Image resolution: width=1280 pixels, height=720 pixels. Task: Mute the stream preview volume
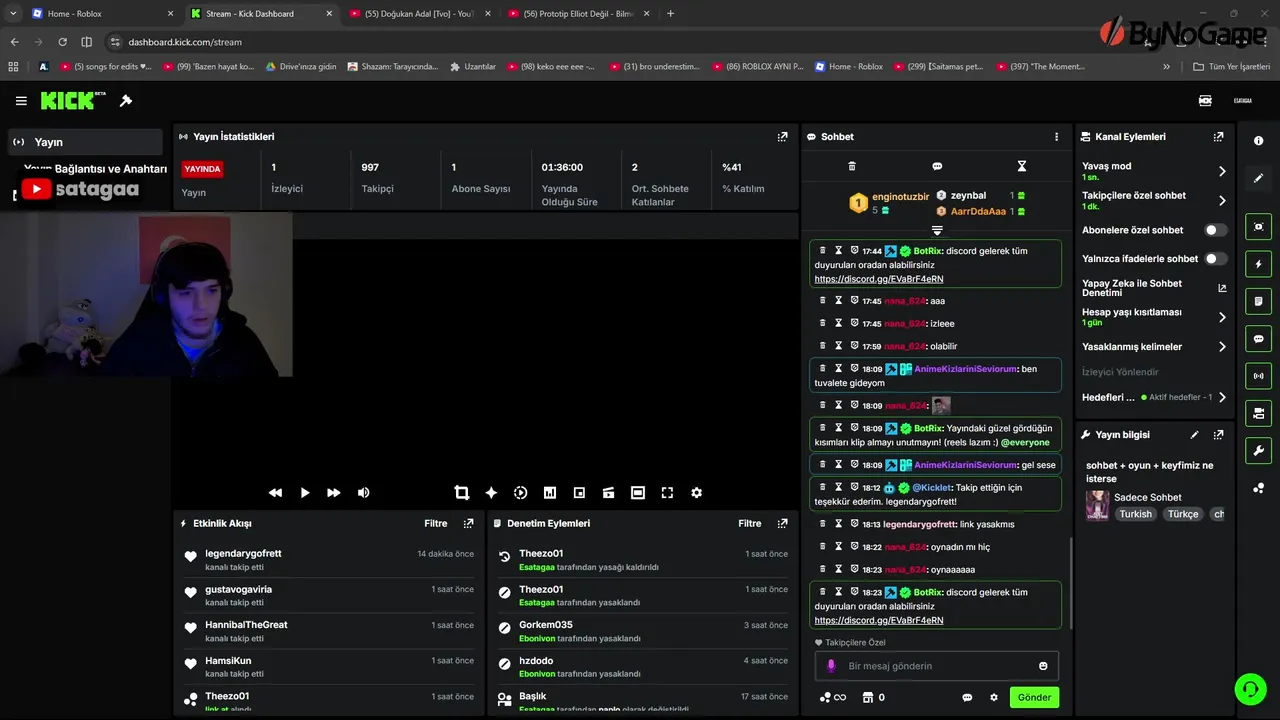pyautogui.click(x=364, y=493)
